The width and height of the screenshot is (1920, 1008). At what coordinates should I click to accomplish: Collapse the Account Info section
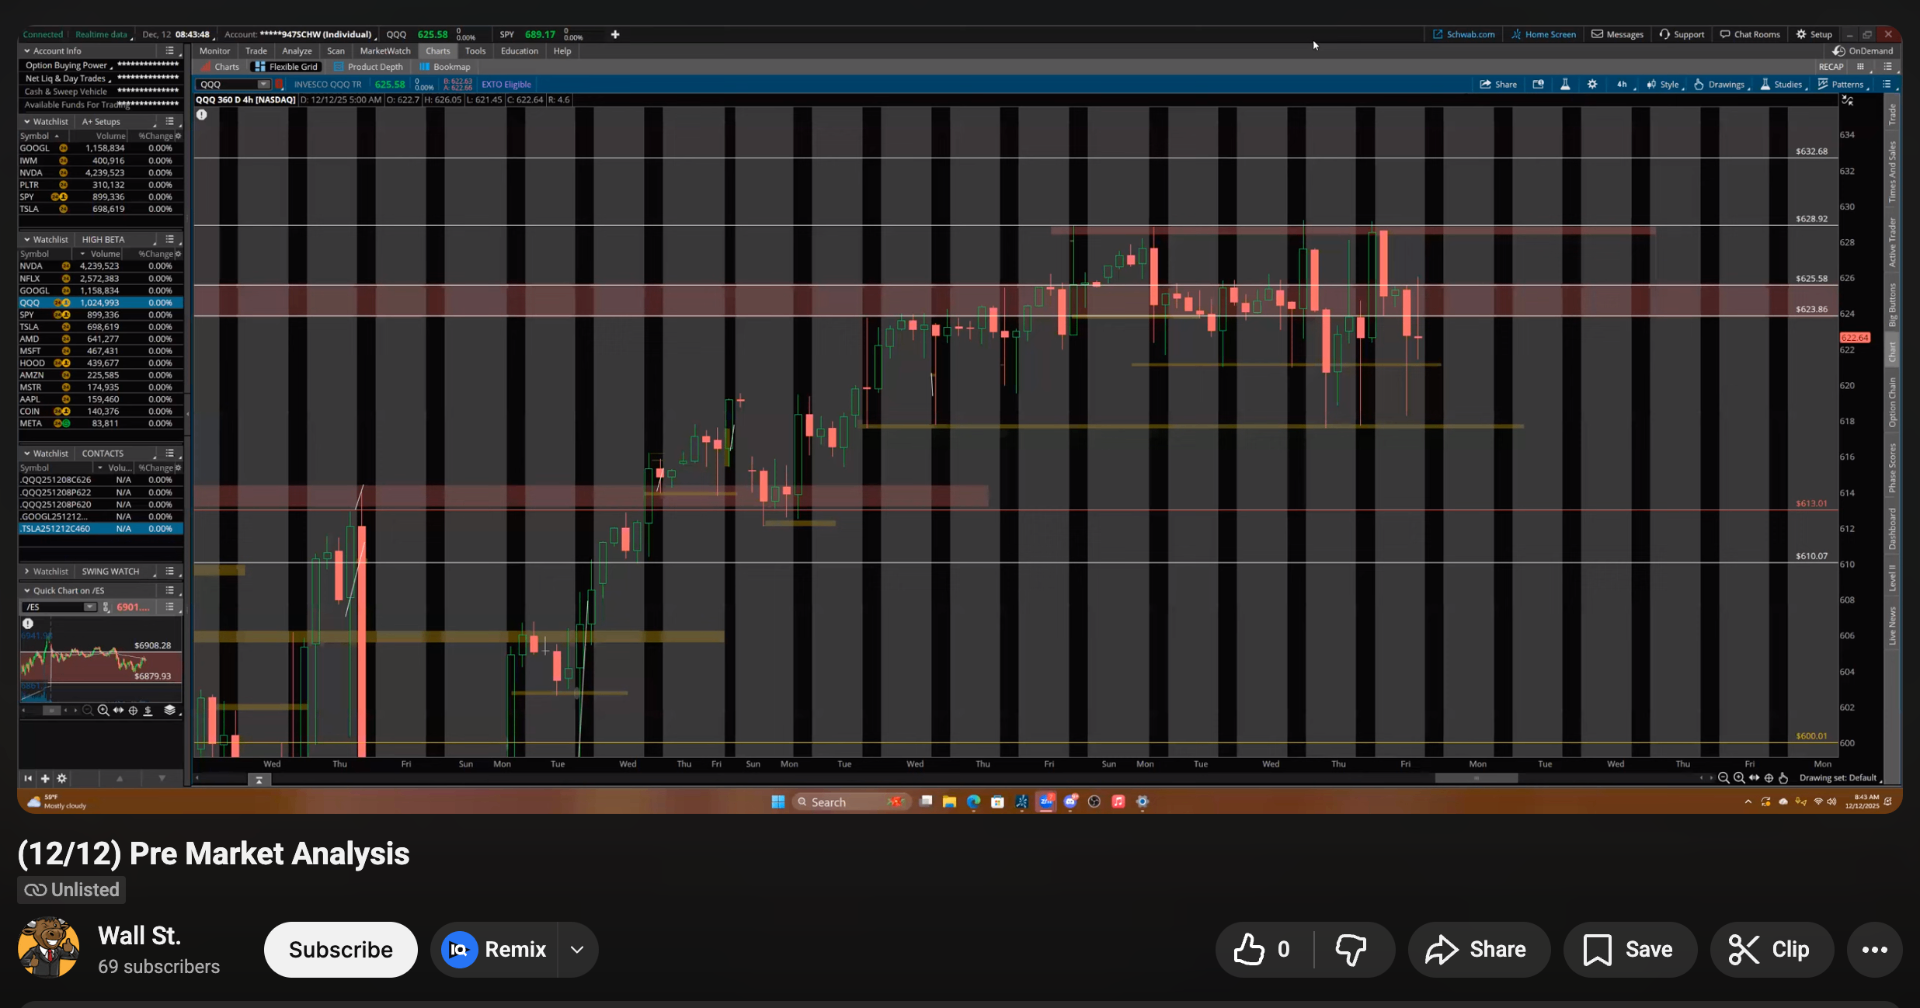click(27, 51)
